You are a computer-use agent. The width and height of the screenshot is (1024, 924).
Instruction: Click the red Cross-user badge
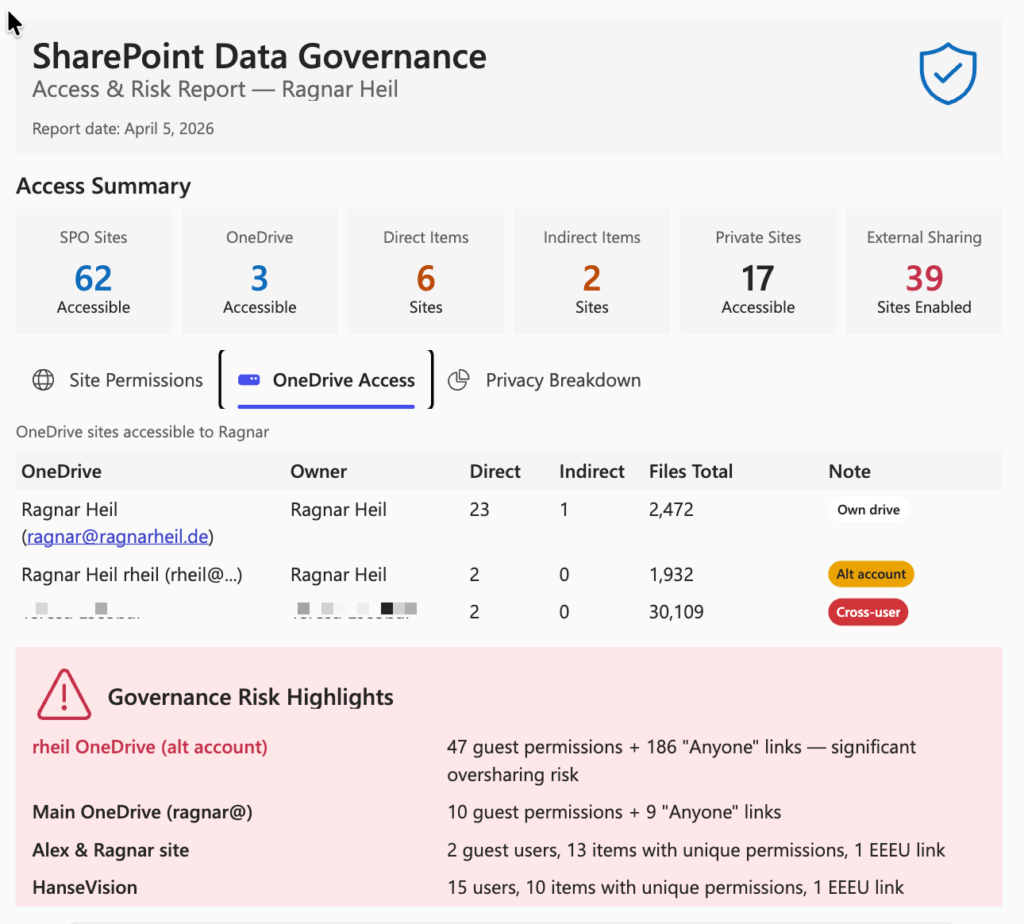point(867,612)
